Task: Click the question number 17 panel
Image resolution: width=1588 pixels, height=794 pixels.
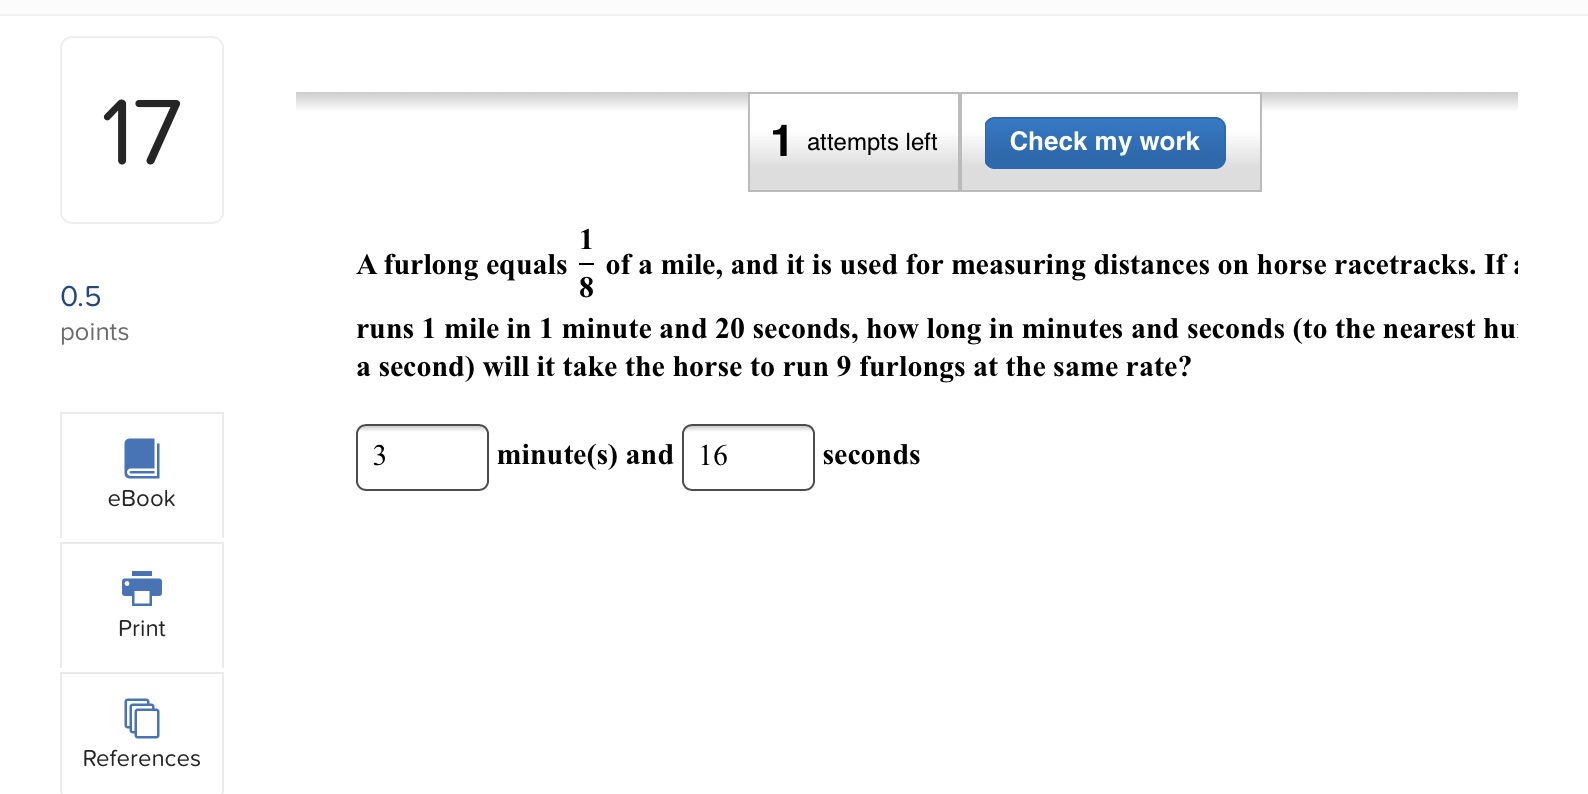Action: coord(140,128)
